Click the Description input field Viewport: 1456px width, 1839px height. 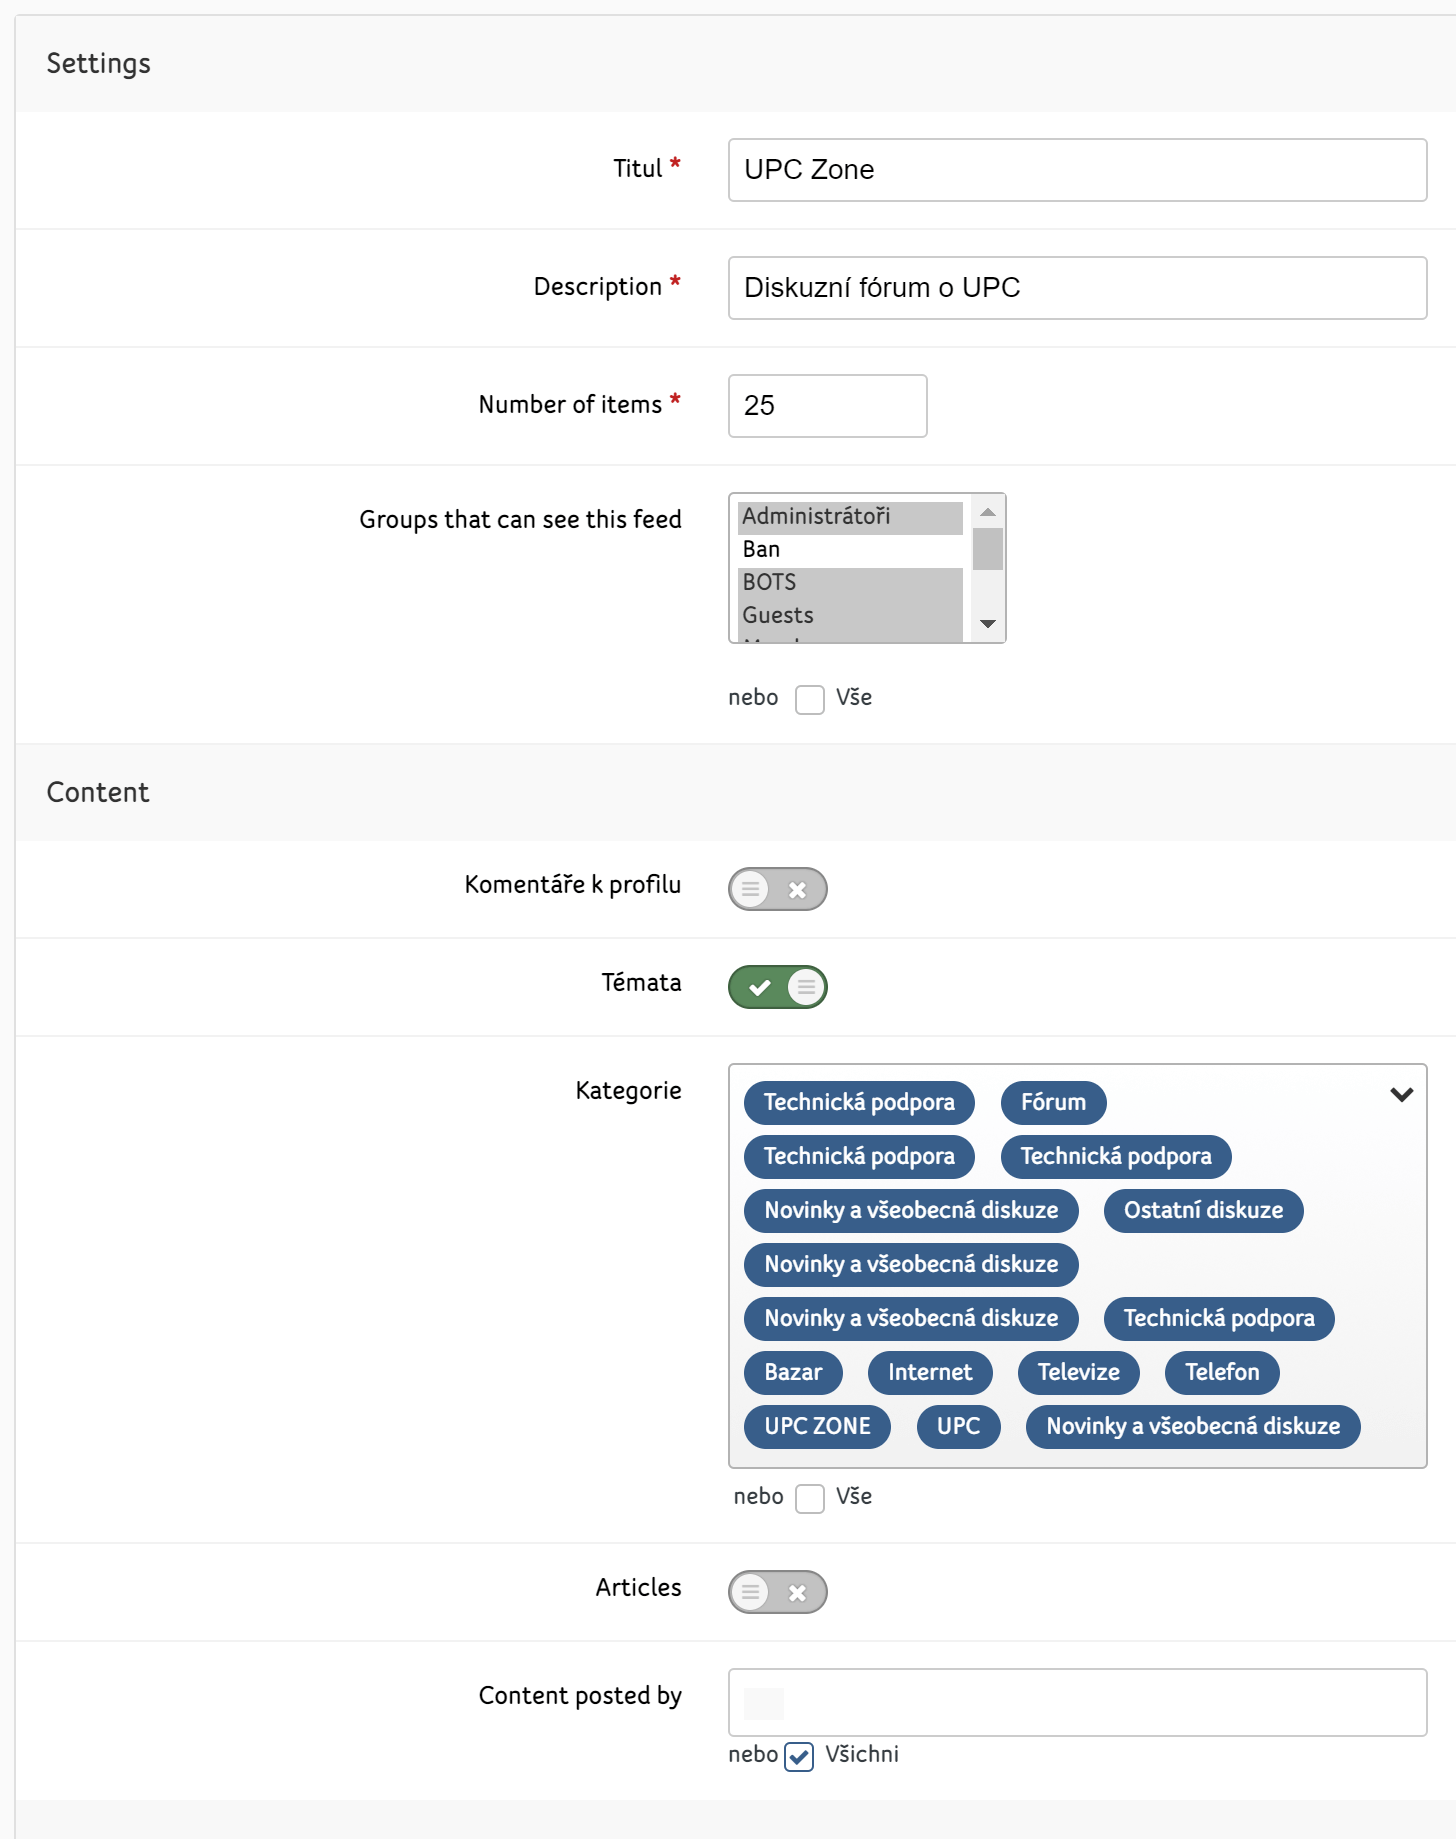click(x=1077, y=288)
